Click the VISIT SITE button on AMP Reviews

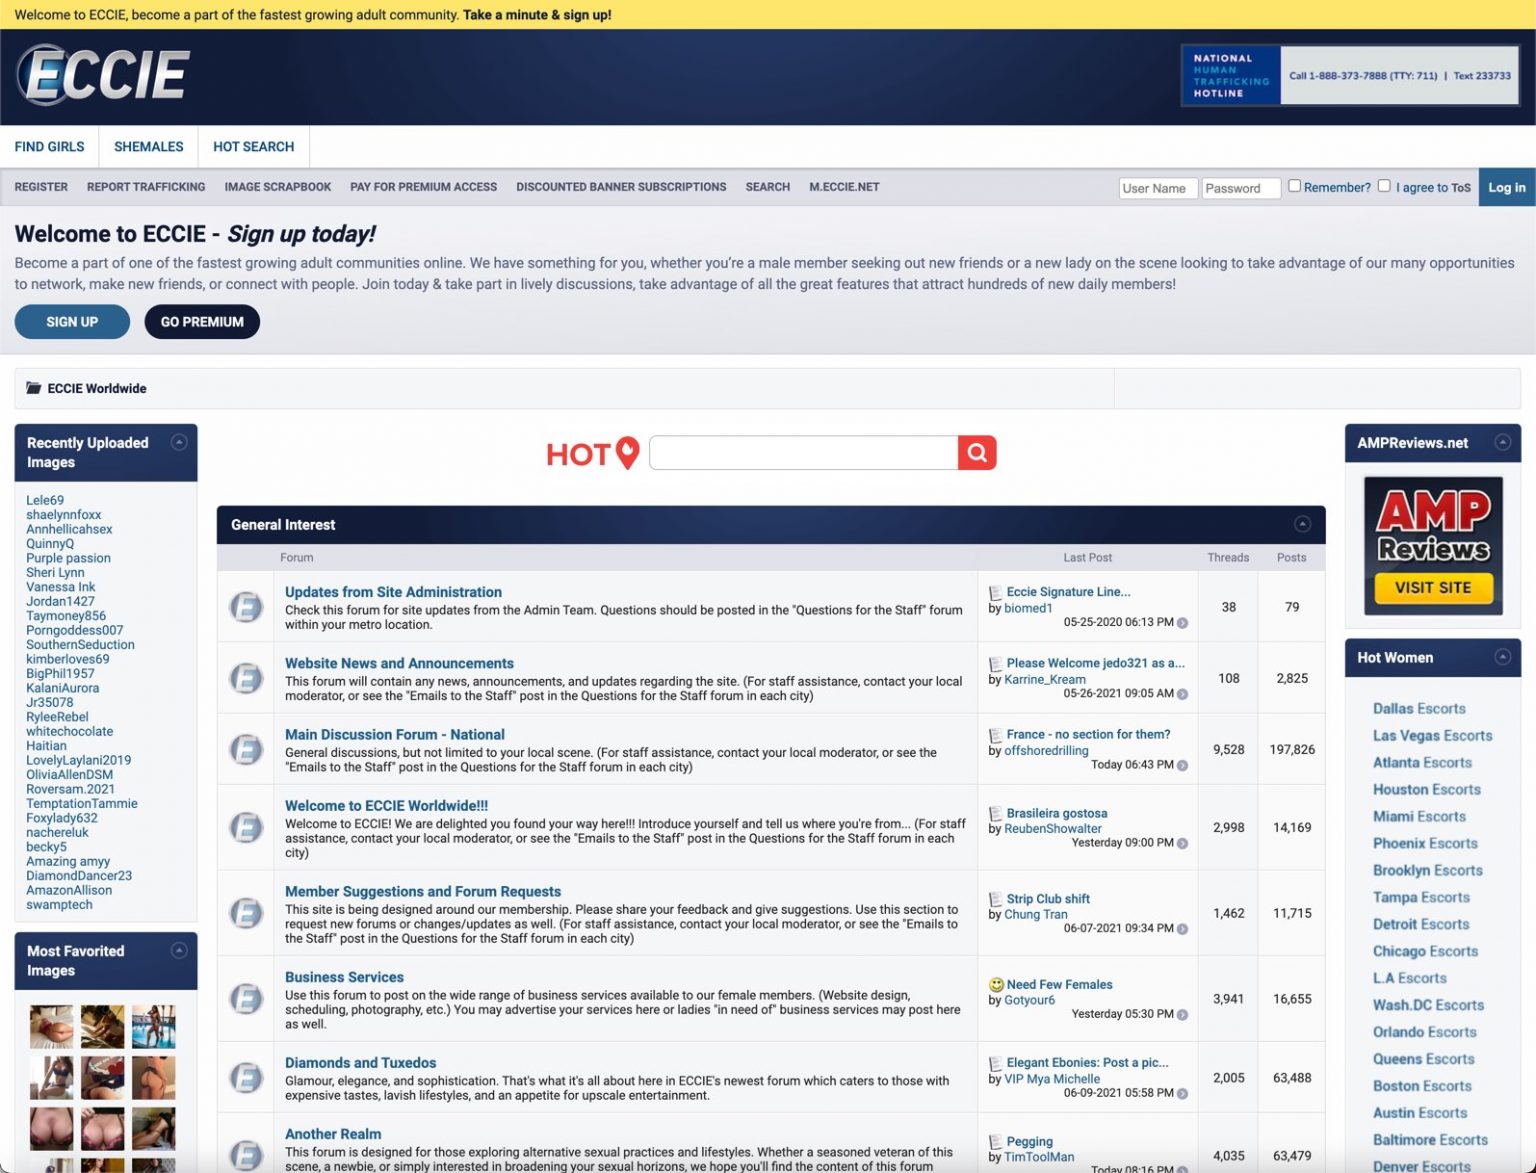1433,588
